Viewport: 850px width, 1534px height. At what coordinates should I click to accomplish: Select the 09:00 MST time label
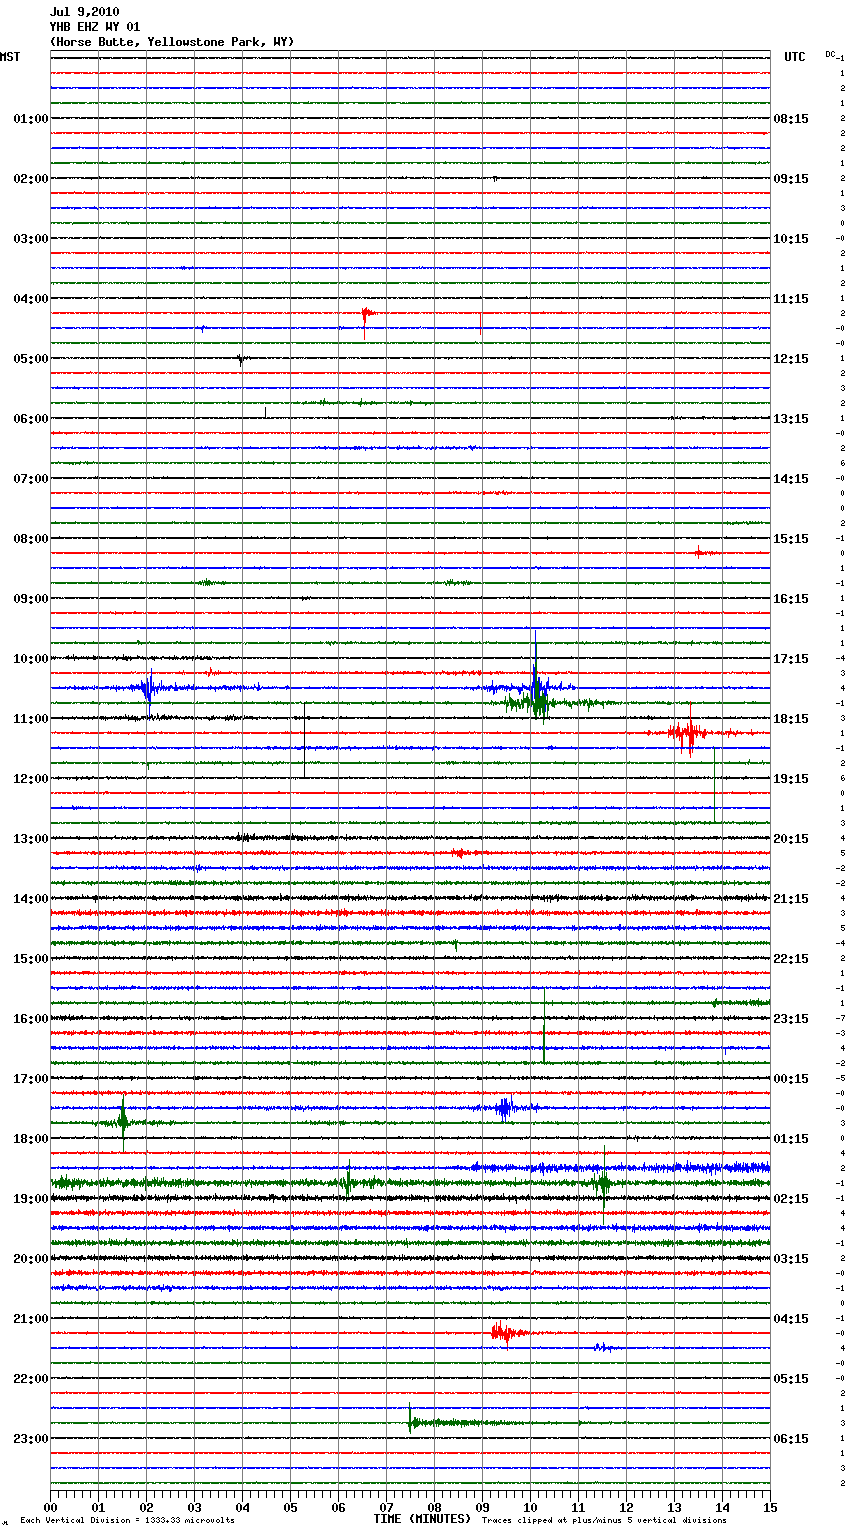click(x=31, y=599)
